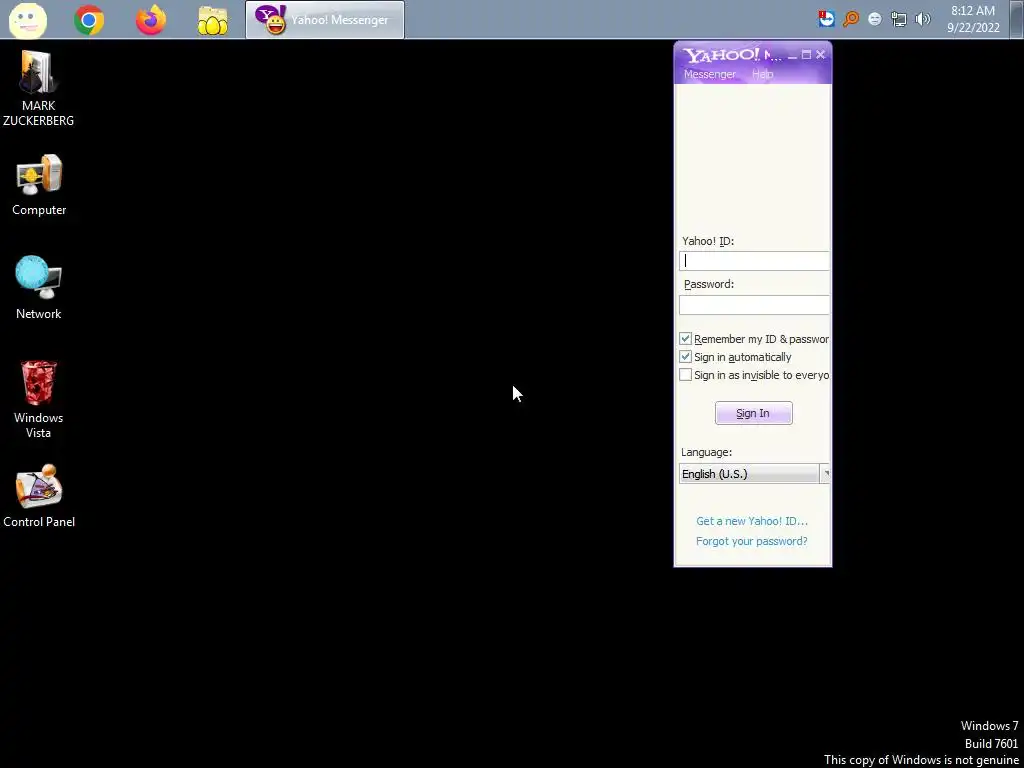
Task: Click the red-blue tray icon beside magnifier
Action: click(x=826, y=19)
